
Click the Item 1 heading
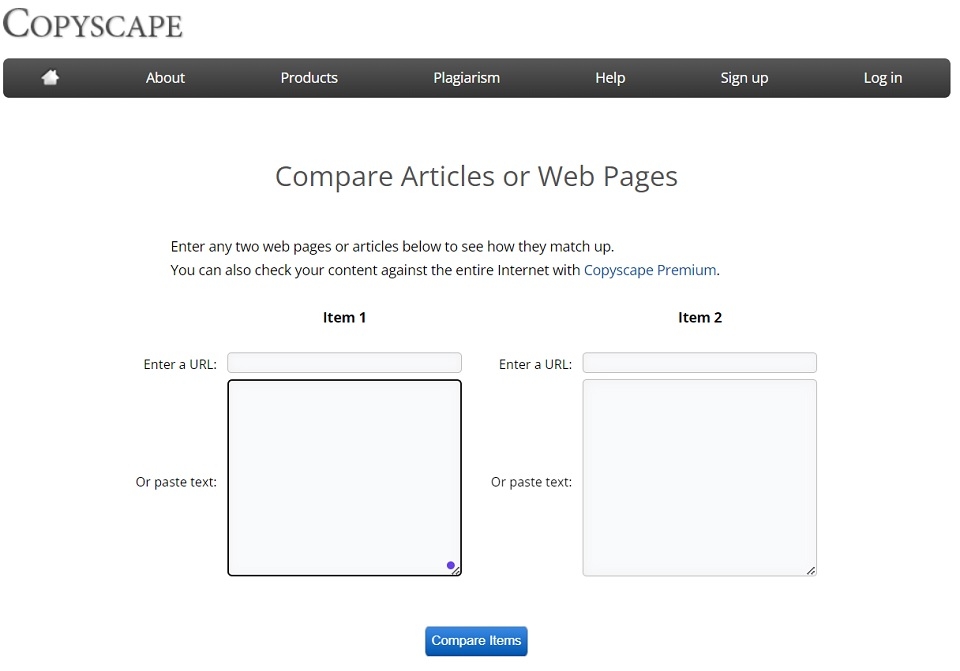(344, 317)
